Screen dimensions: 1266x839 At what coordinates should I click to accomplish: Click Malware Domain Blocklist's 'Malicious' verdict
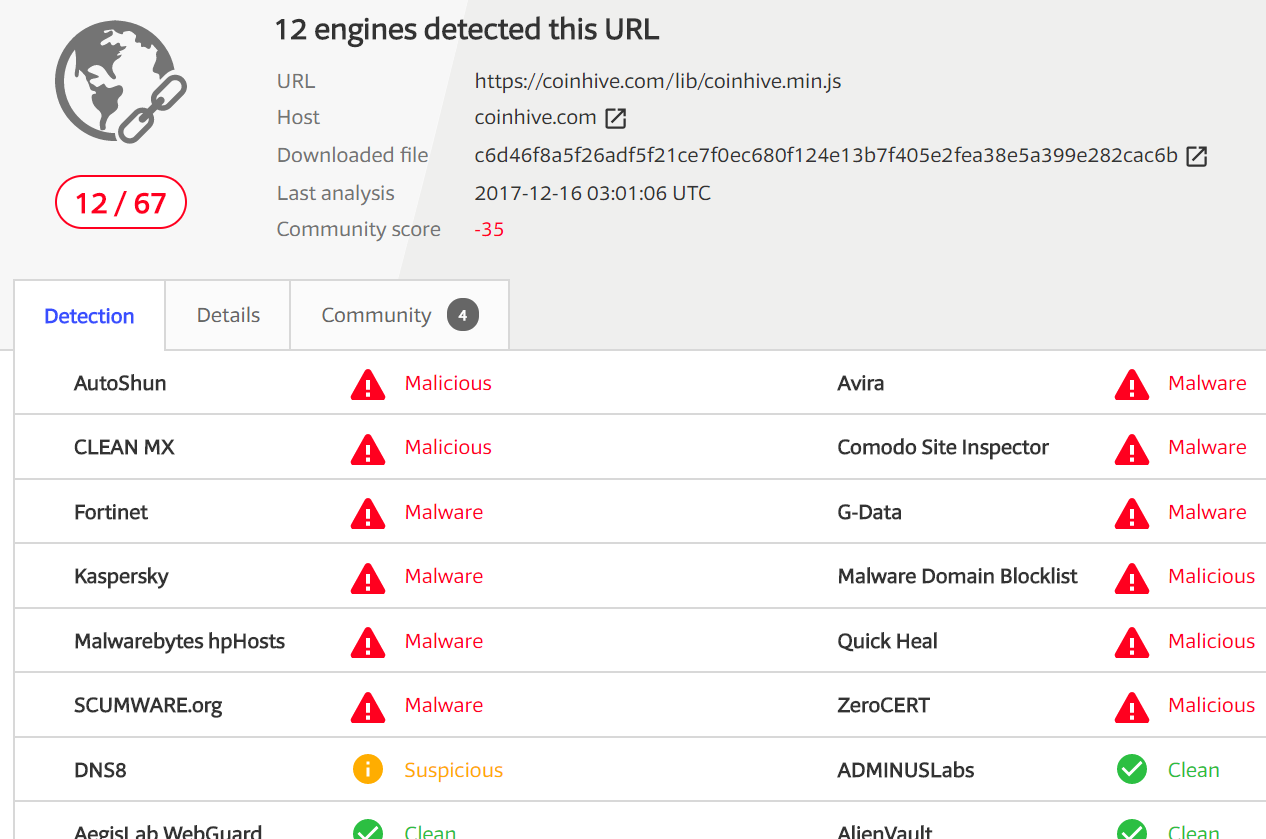[x=1212, y=576]
